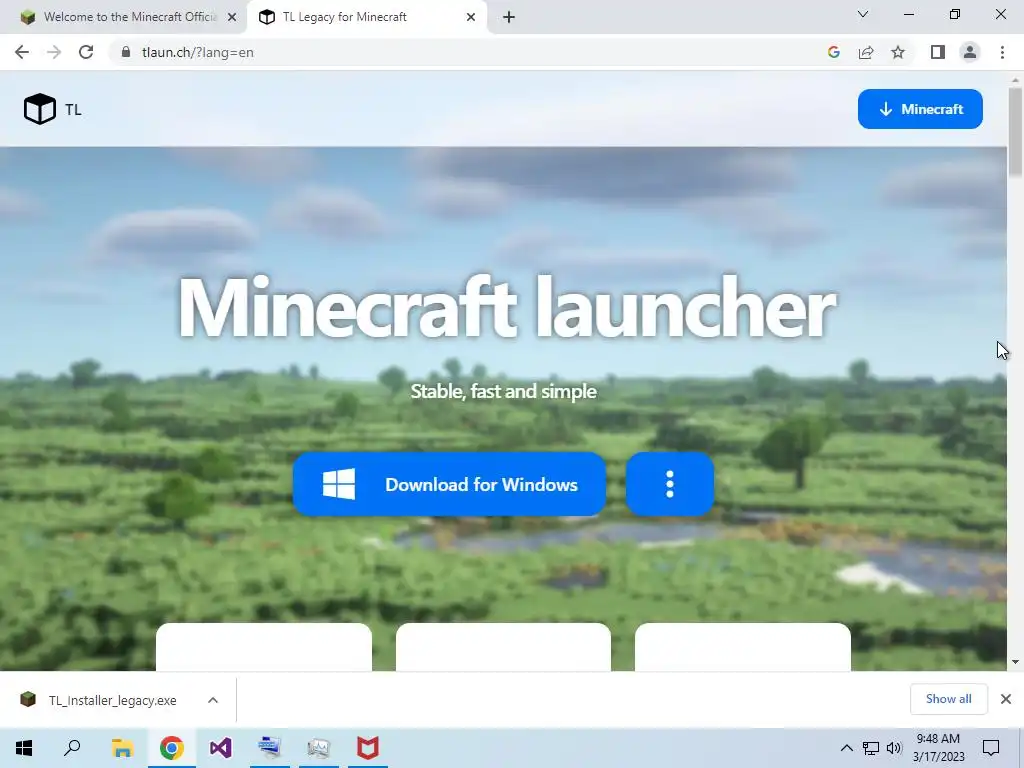This screenshot has height=768, width=1024.
Task: Click the volume speaker tray icon
Action: tap(894, 748)
